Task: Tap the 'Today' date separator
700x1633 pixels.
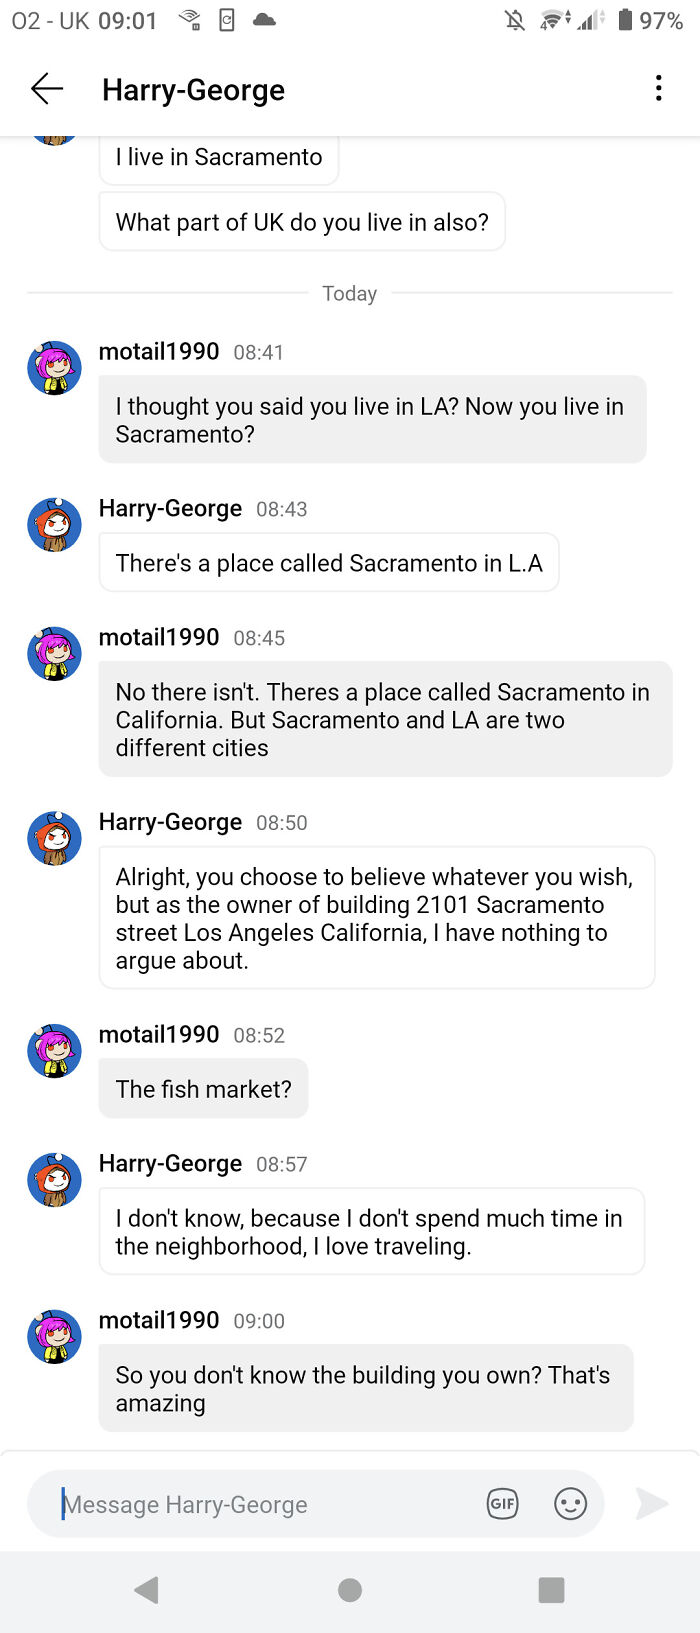Action: point(349,293)
